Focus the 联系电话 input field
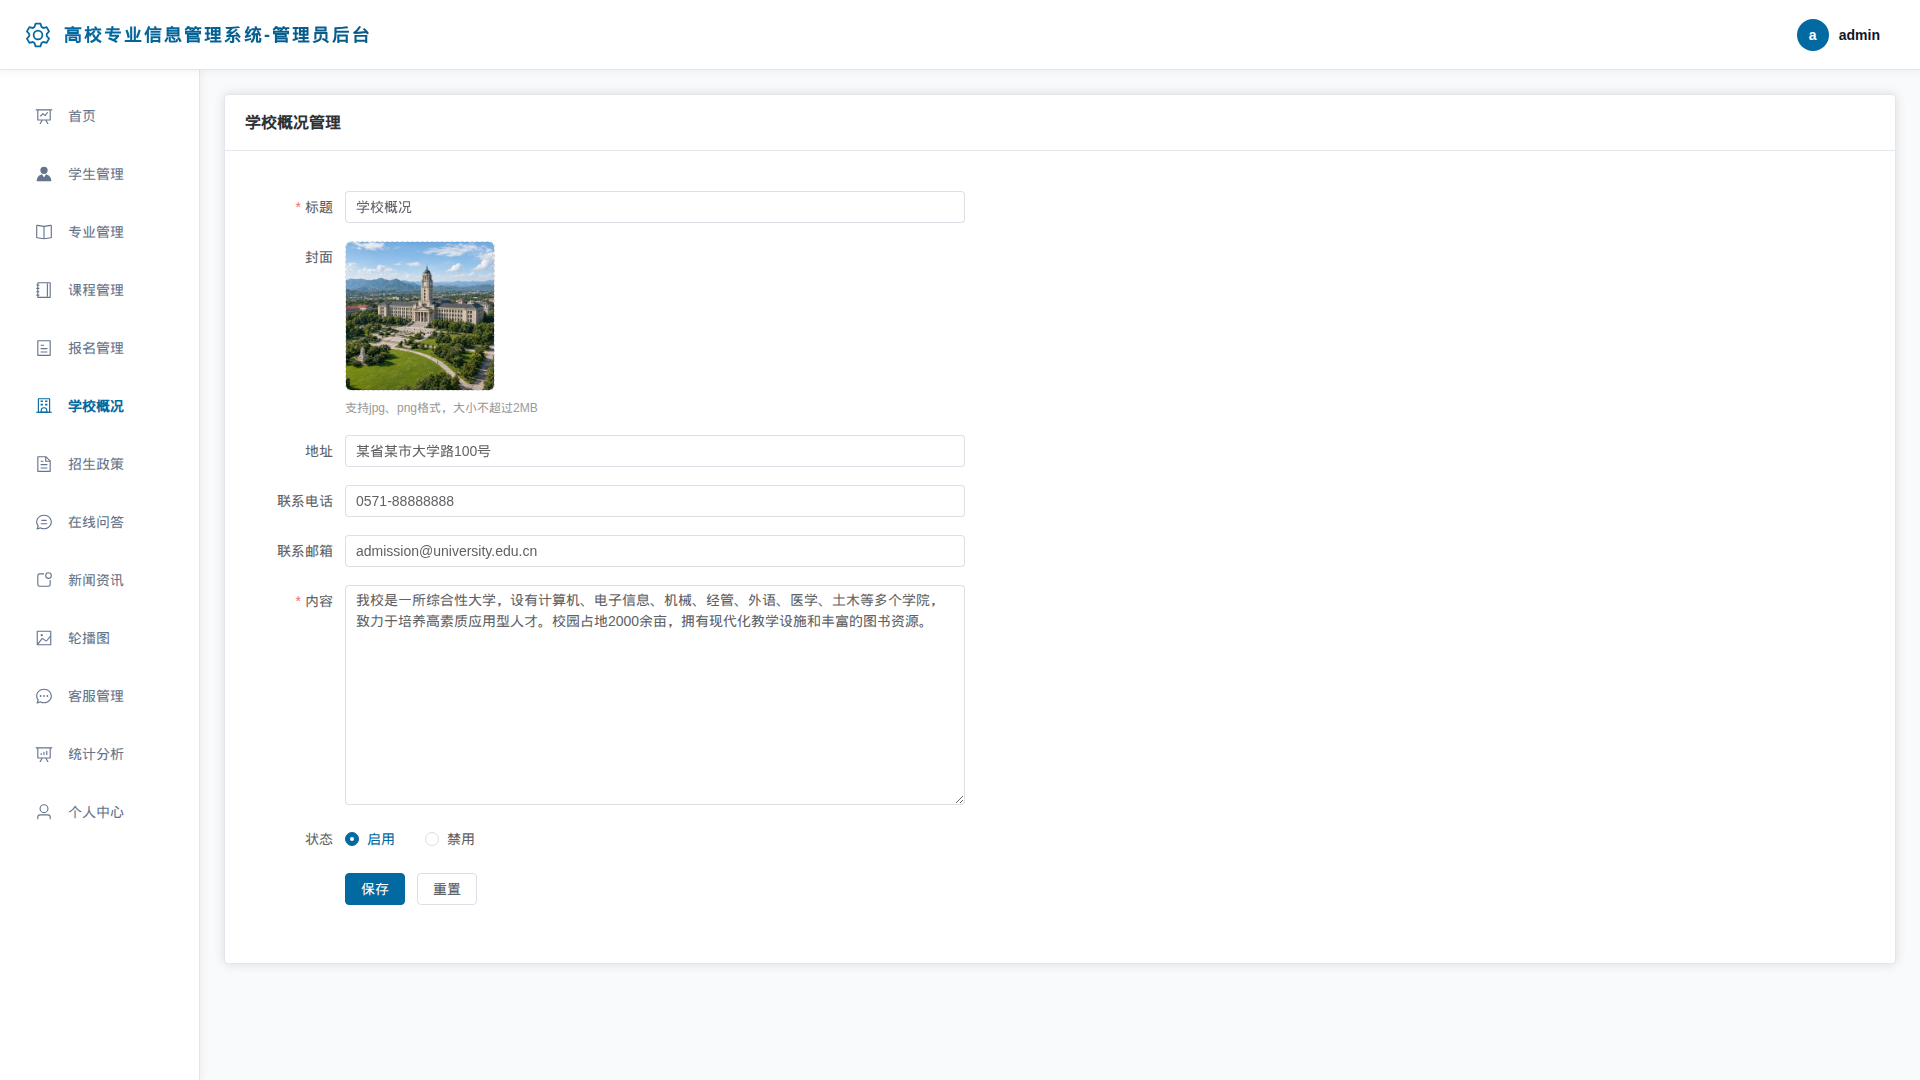 pyautogui.click(x=655, y=501)
